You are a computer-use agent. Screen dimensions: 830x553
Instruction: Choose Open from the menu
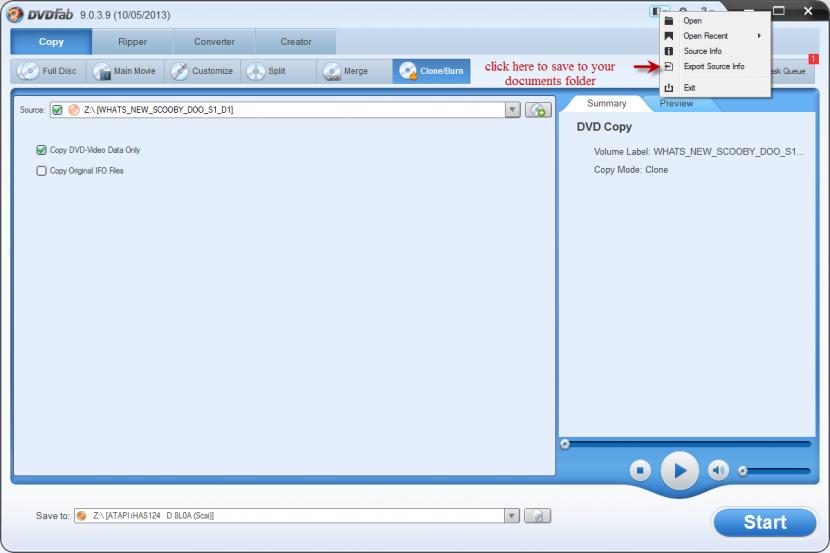[x=715, y=21]
